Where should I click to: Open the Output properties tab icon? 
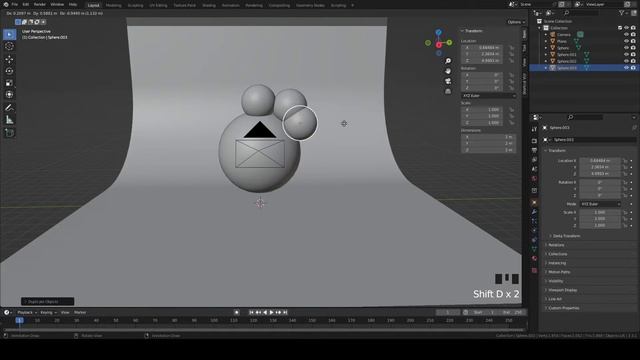point(534,150)
